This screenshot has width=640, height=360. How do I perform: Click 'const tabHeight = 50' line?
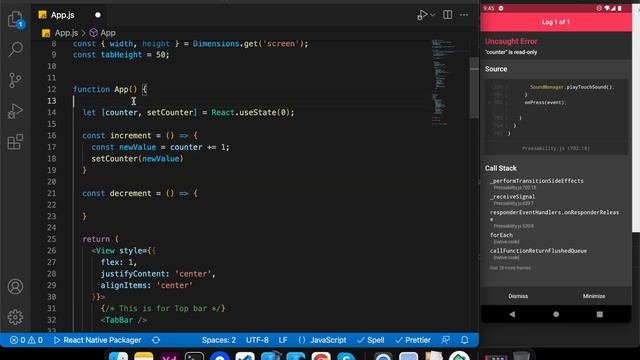tap(121, 55)
